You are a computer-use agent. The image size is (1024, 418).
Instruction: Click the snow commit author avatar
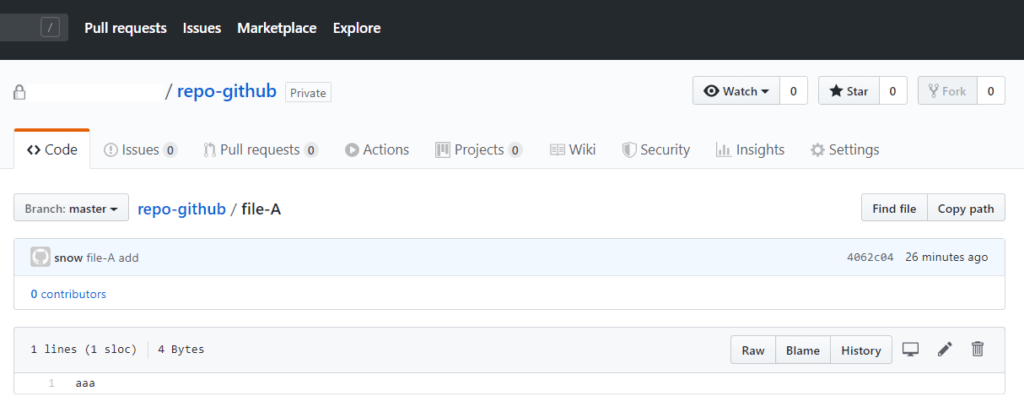pyautogui.click(x=40, y=257)
